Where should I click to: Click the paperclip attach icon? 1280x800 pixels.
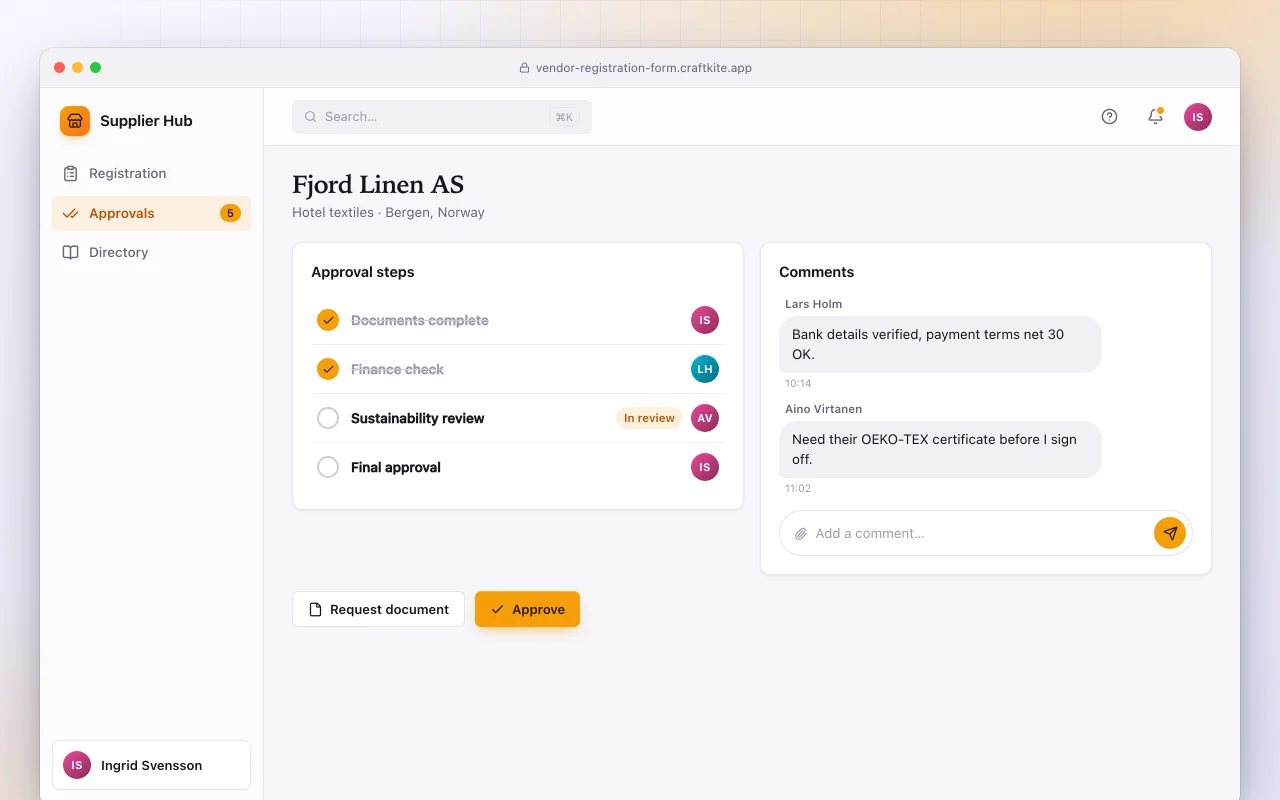[x=801, y=534]
